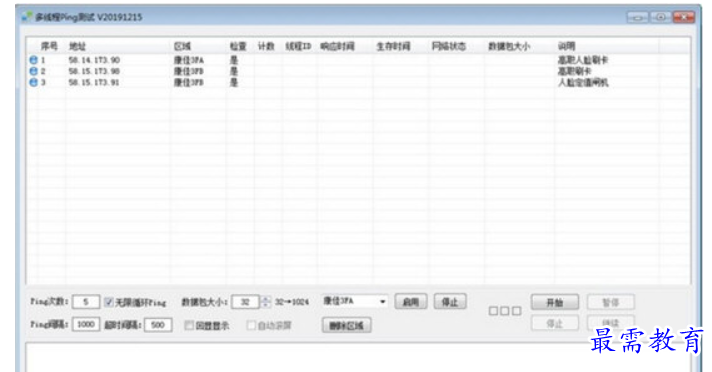
Task: Click the 32→1024 range label
Action: pos(292,302)
